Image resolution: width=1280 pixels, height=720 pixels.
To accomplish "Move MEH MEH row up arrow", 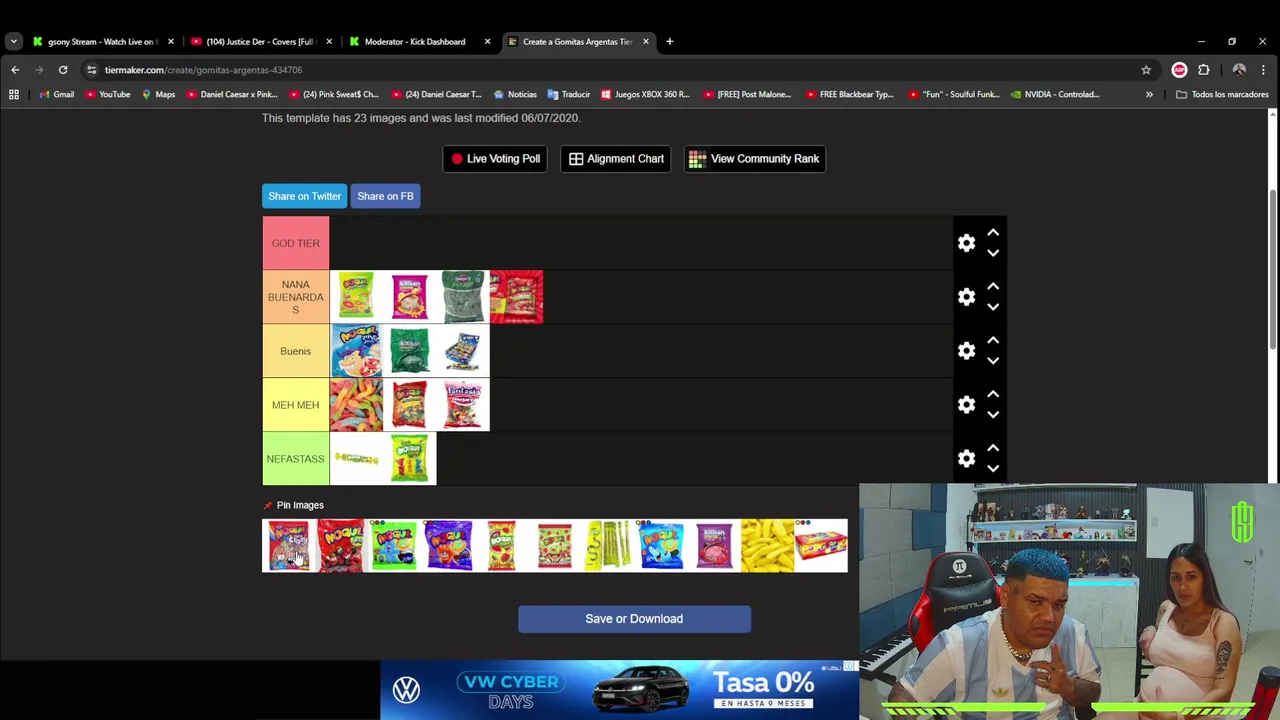I will coord(993,394).
